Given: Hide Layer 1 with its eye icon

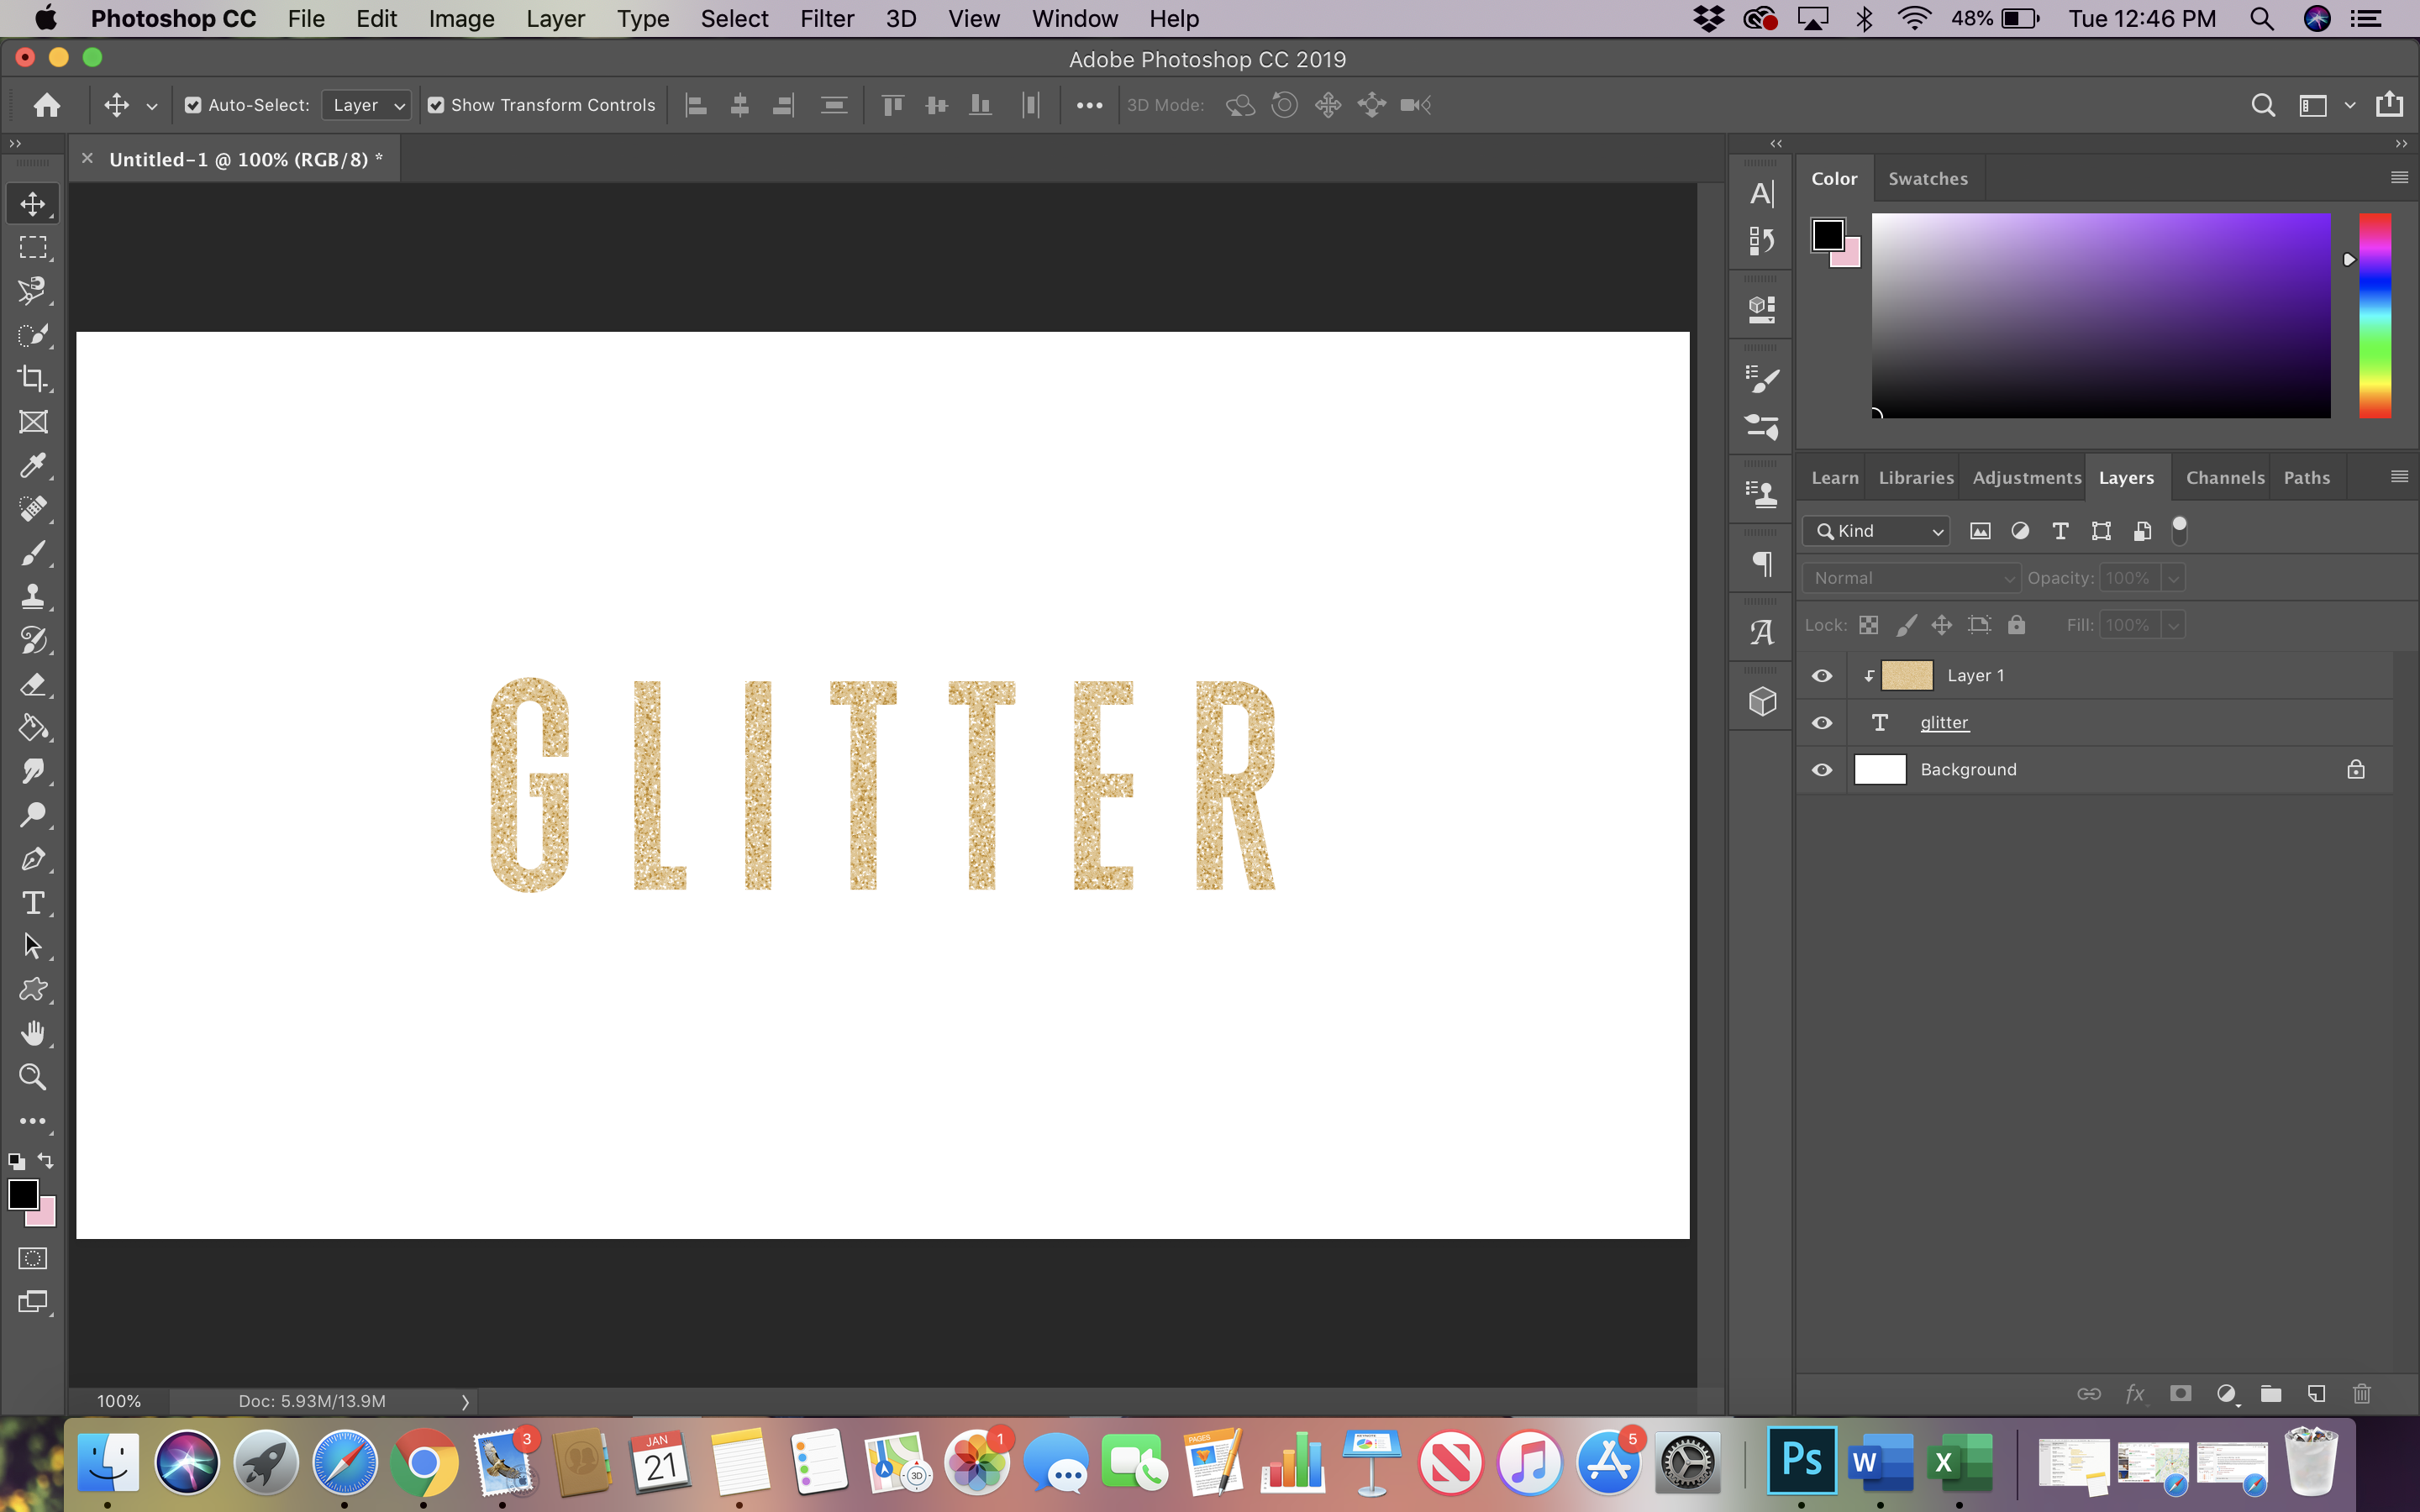Looking at the screenshot, I should [1822, 676].
